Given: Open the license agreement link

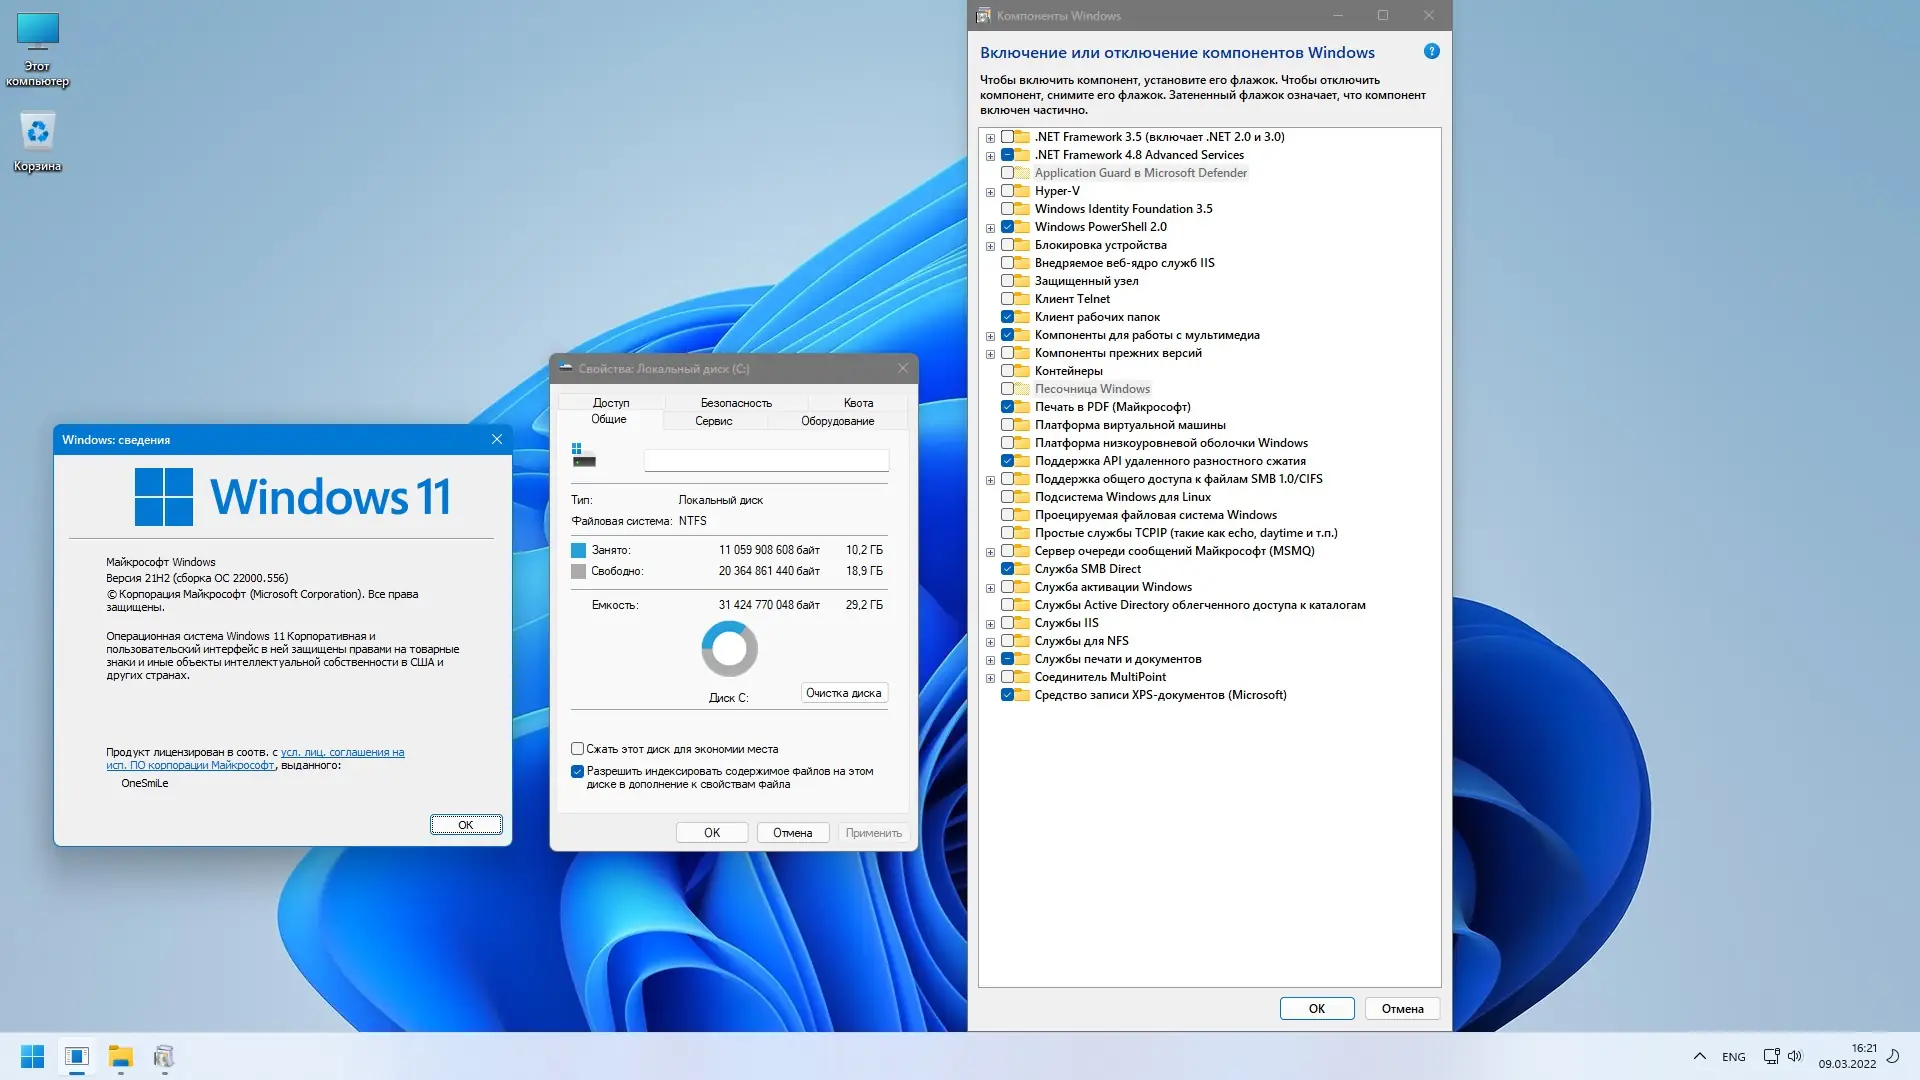Looking at the screenshot, I should point(342,752).
